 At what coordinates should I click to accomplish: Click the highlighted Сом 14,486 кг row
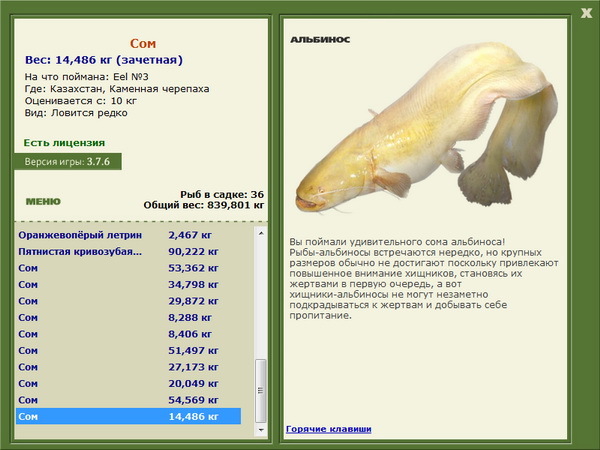click(129, 416)
